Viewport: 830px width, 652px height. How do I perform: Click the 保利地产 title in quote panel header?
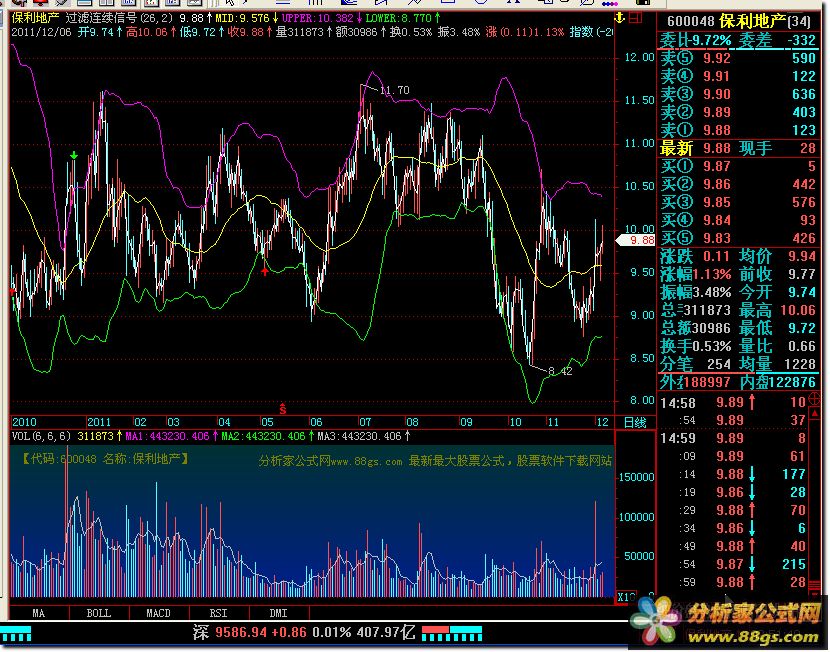753,21
